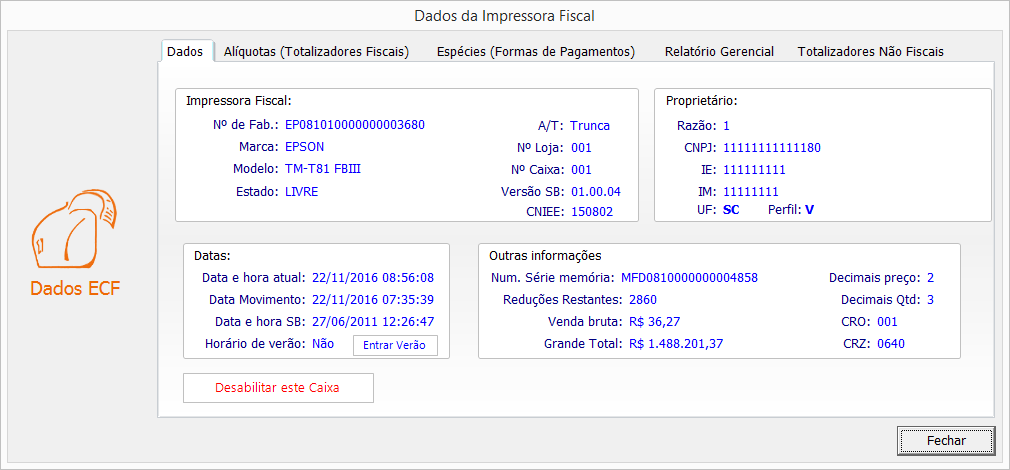
Task: Select serial number EP081010000000003680
Action: tap(355, 125)
